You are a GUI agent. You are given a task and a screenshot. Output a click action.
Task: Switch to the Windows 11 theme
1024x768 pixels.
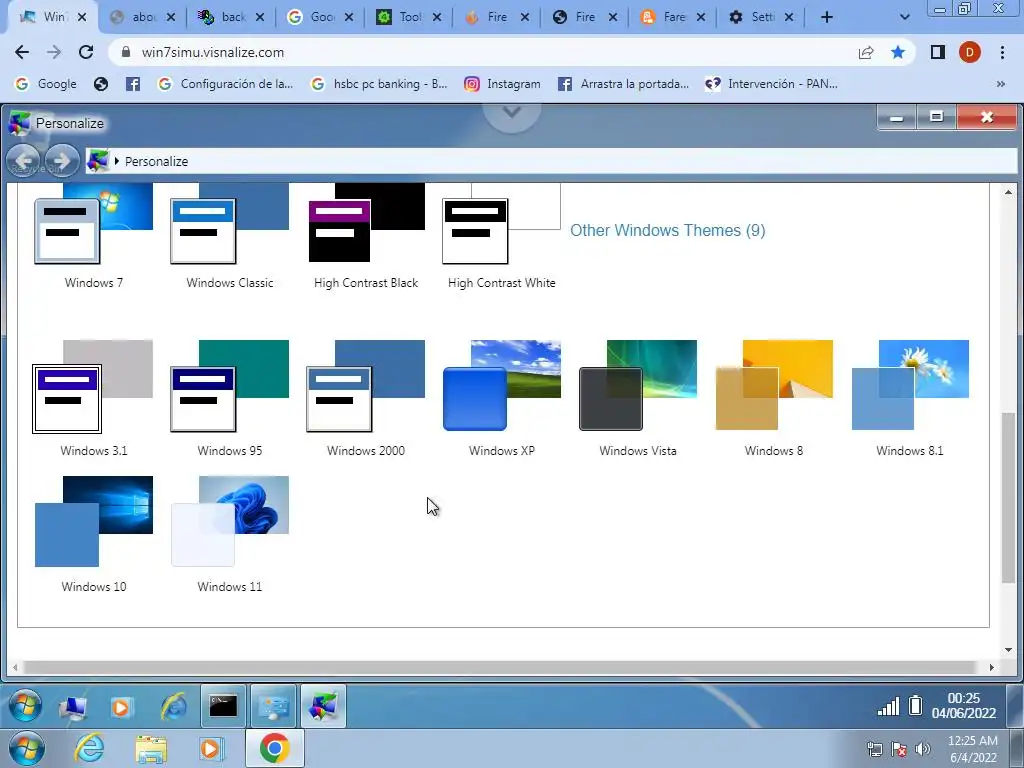pyautogui.click(x=229, y=534)
